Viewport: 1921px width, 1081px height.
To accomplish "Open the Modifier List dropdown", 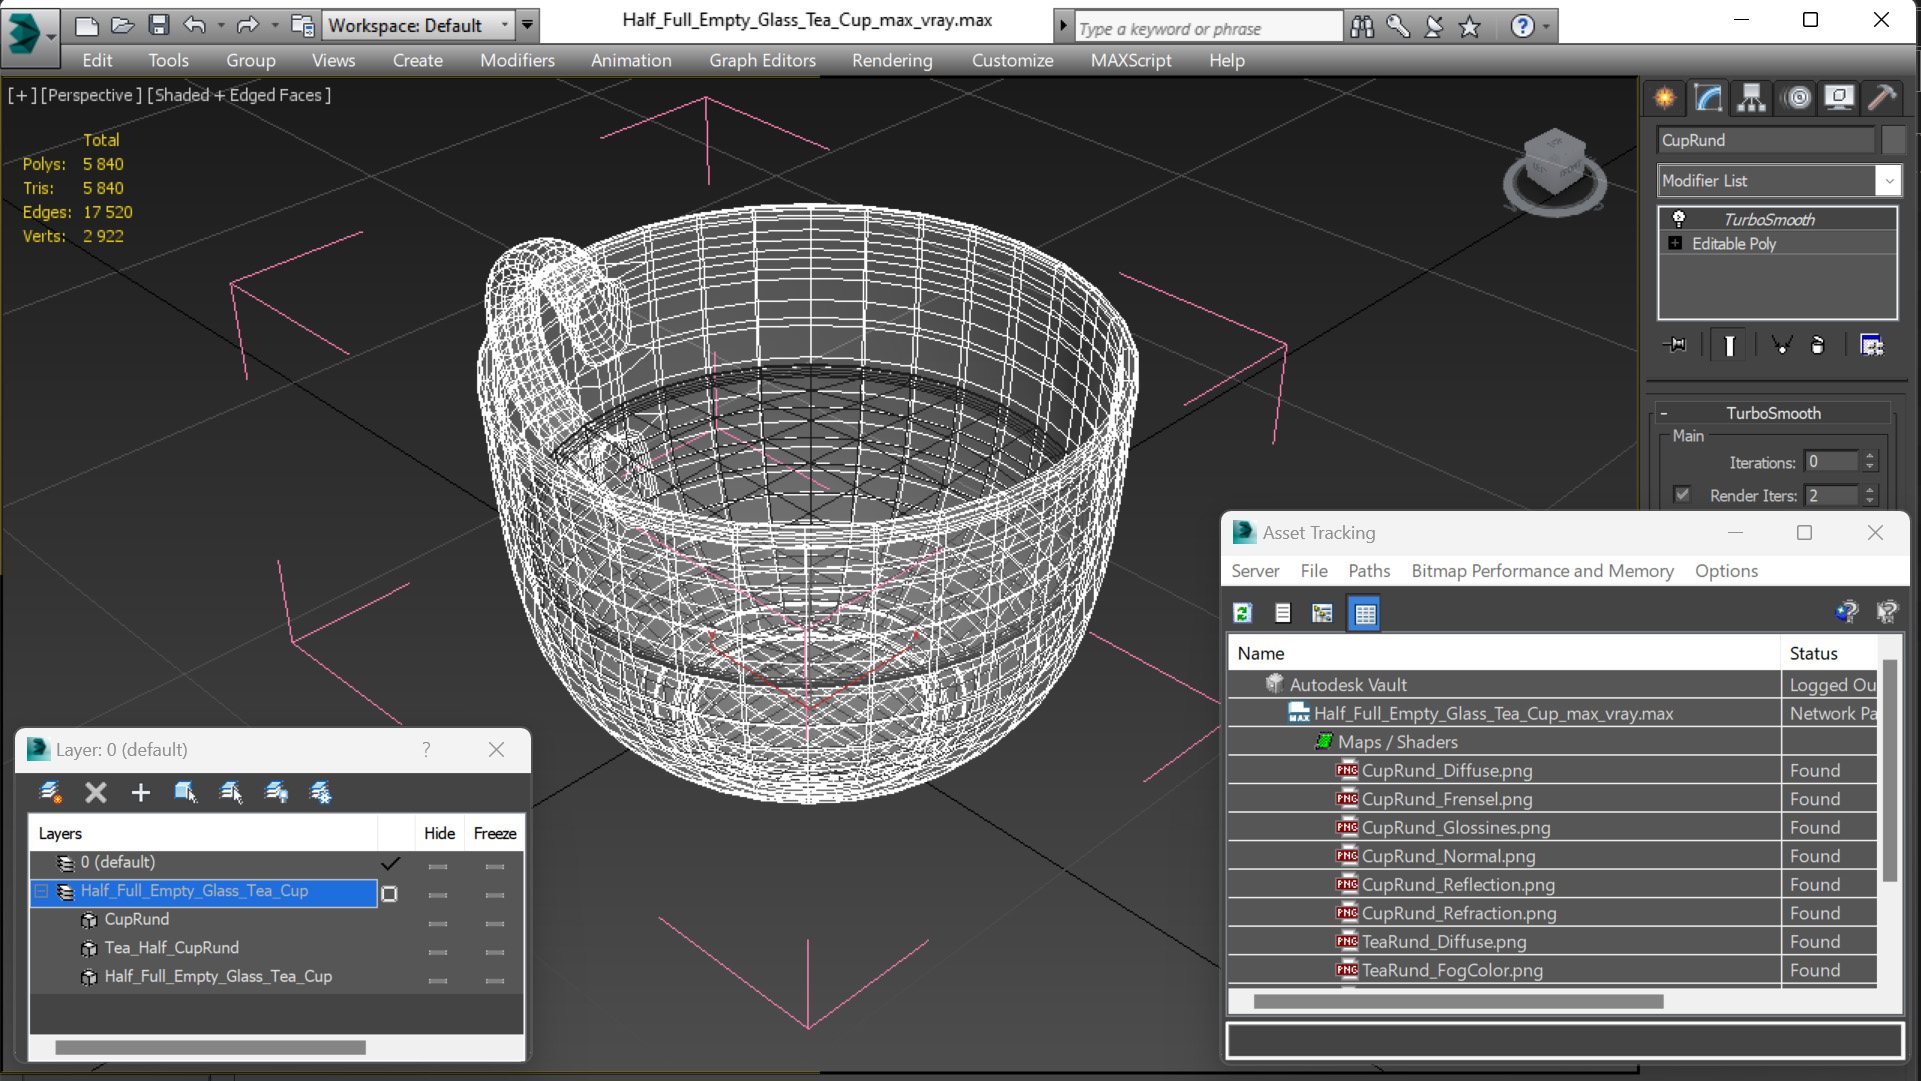I will (1778, 181).
